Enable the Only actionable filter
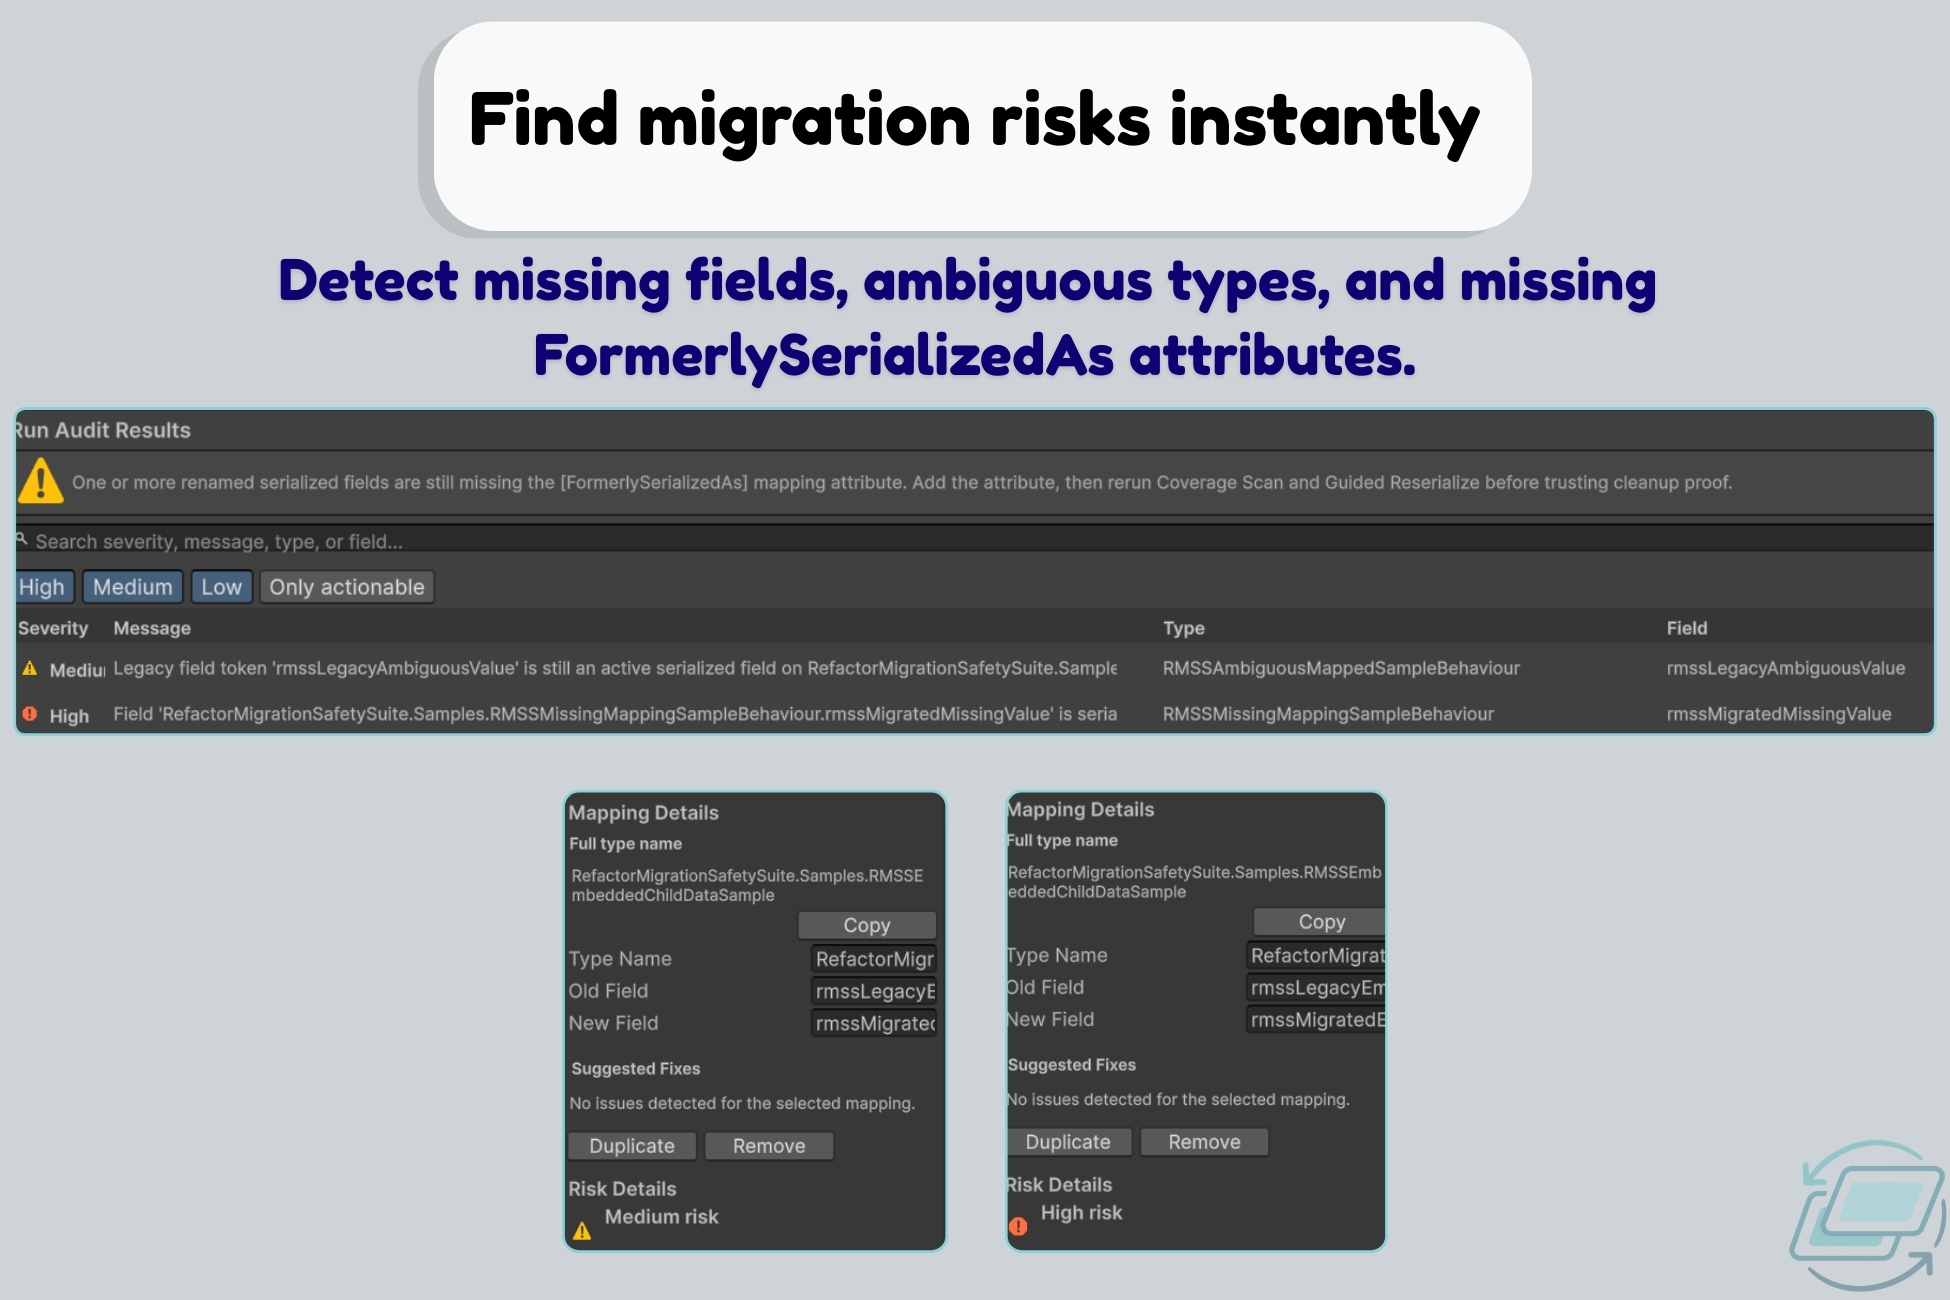This screenshot has width=1950, height=1300. [x=346, y=587]
